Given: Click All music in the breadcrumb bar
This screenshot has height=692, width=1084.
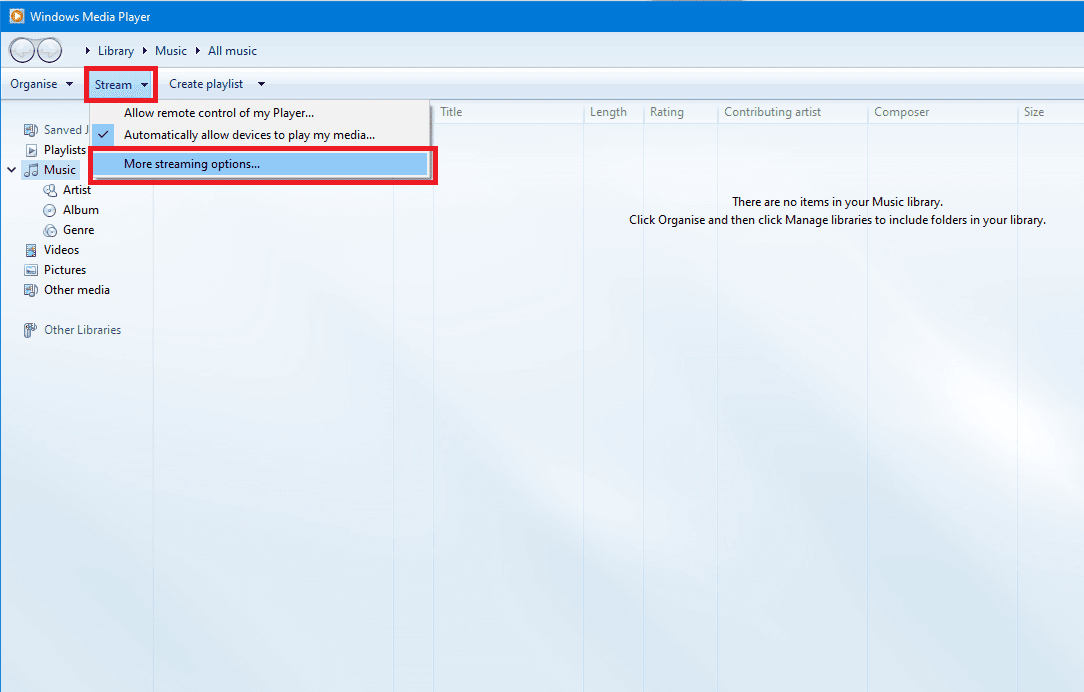Looking at the screenshot, I should 232,50.
